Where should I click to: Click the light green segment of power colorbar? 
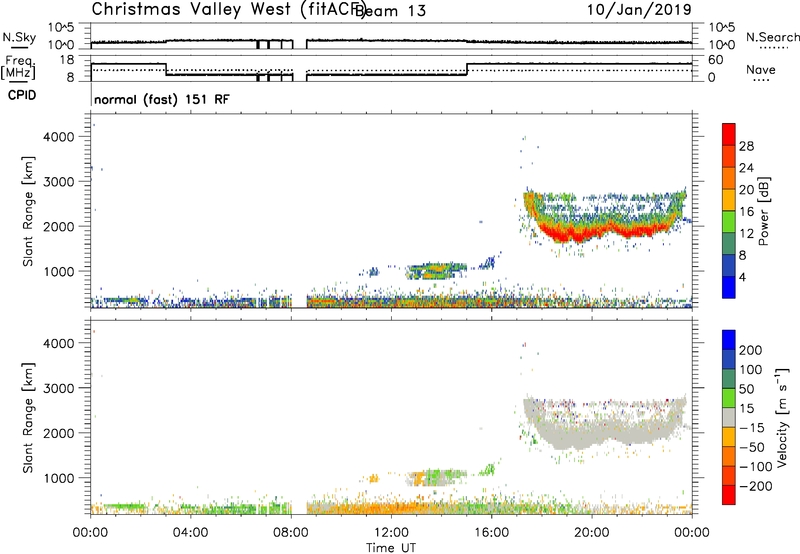729,222
